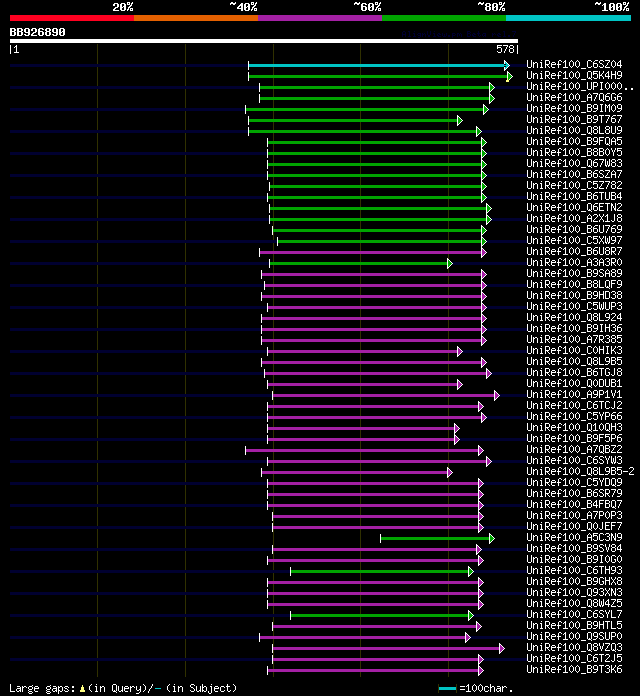
Task: Click the arrowhead on the UniRef100_Q10QH3 row
Action: [457, 428]
